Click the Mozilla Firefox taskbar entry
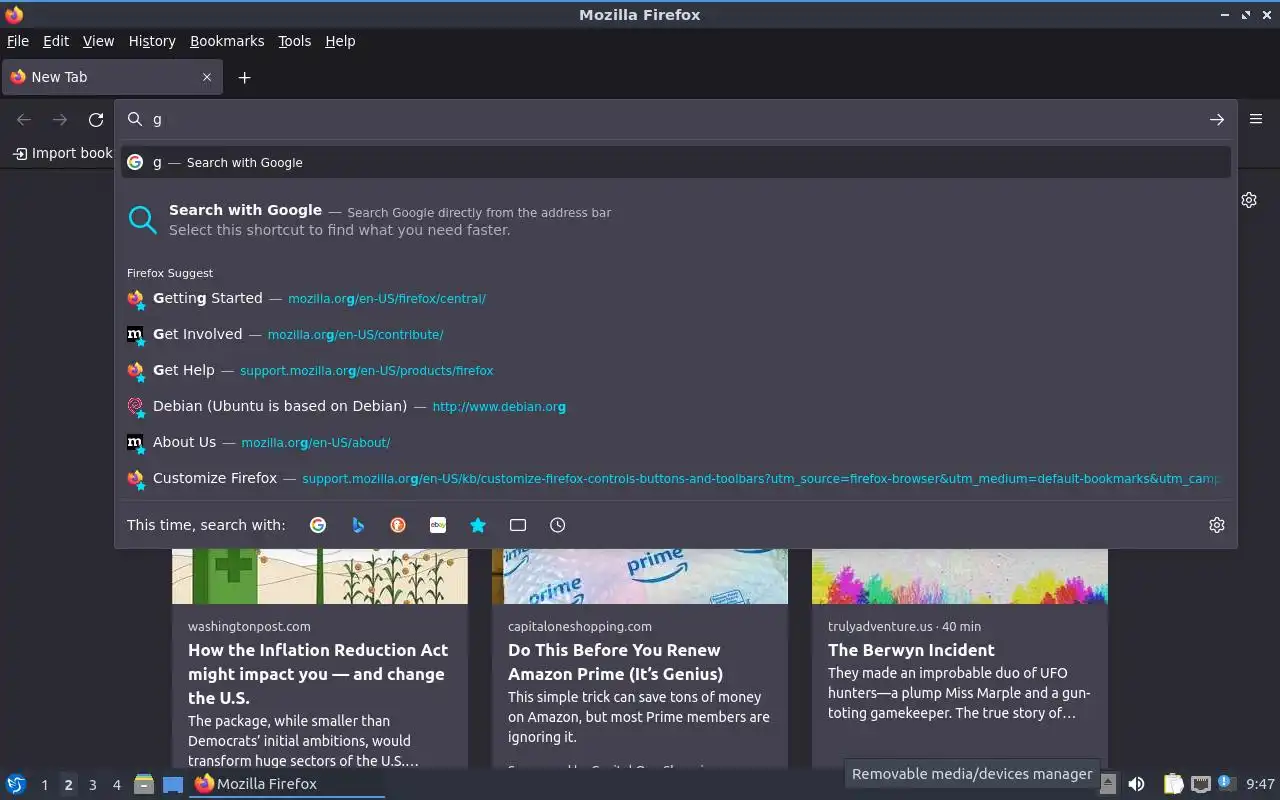The width and height of the screenshot is (1280, 800). coord(288,784)
